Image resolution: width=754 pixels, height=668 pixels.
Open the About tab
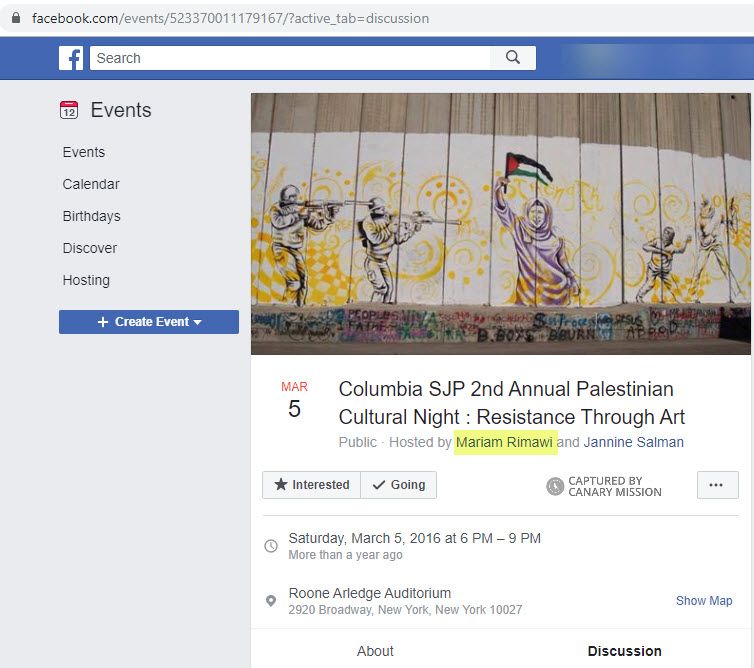pyautogui.click(x=375, y=651)
